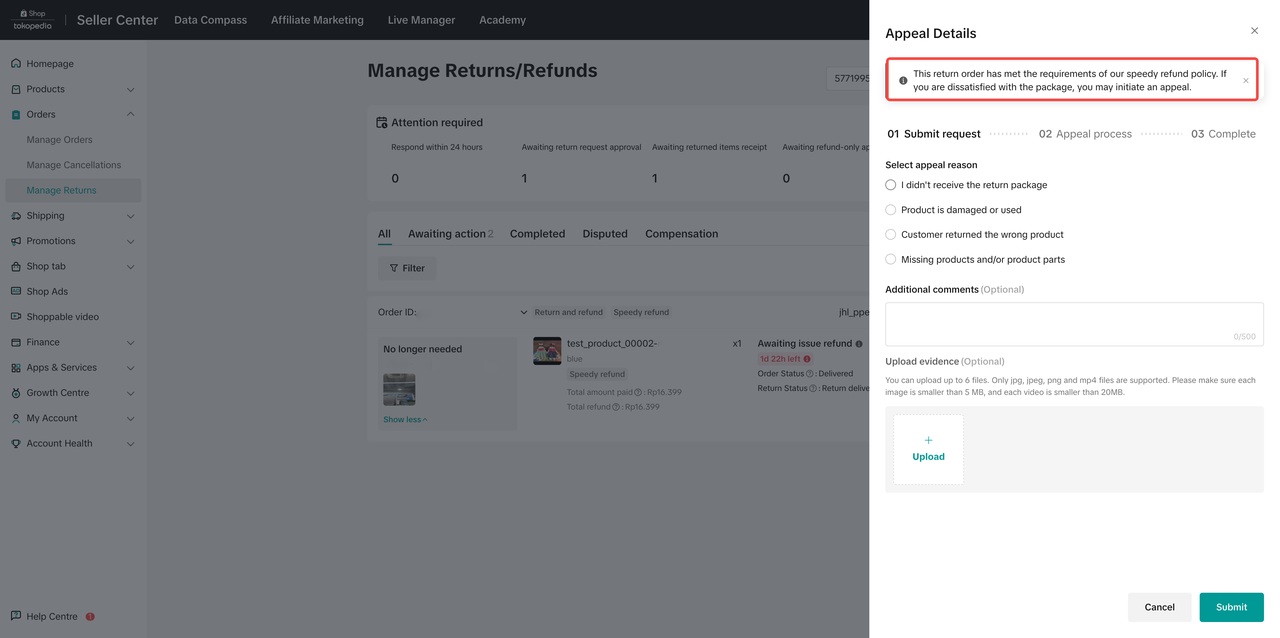
Task: Click the Shop Ads icon in sidebar
Action: click(x=16, y=292)
